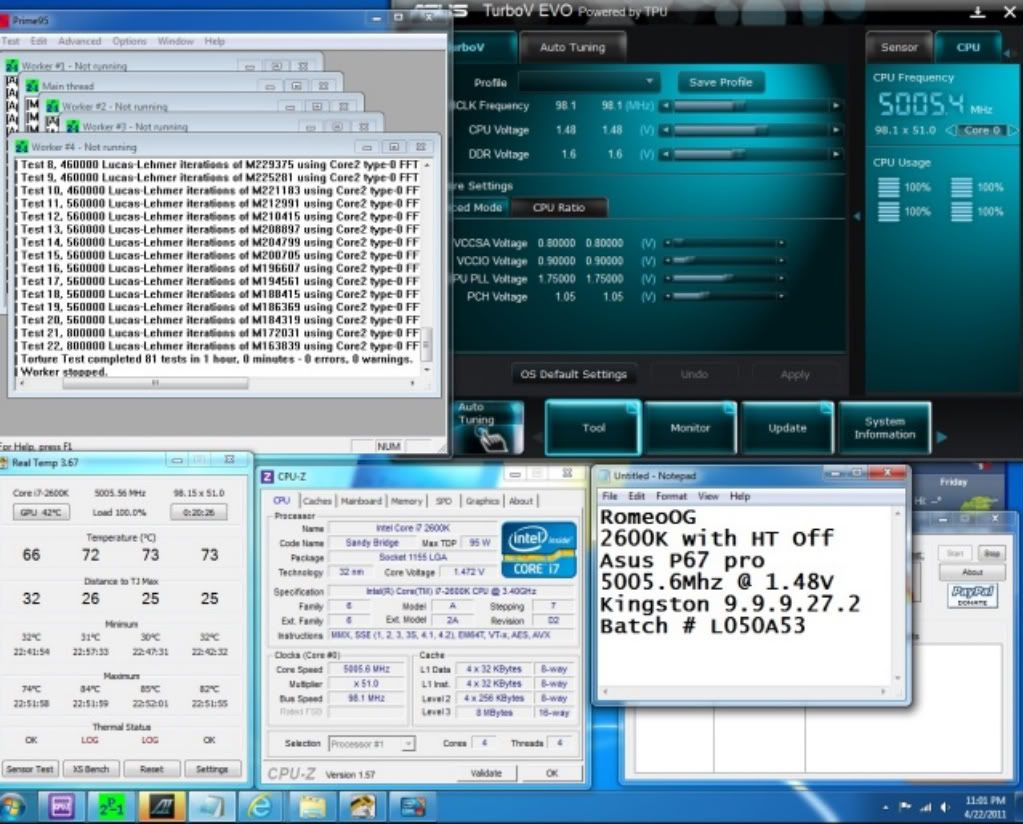Click the Worker #2 window icon in Prime95
Image resolution: width=1023 pixels, height=824 pixels.
click(53, 106)
